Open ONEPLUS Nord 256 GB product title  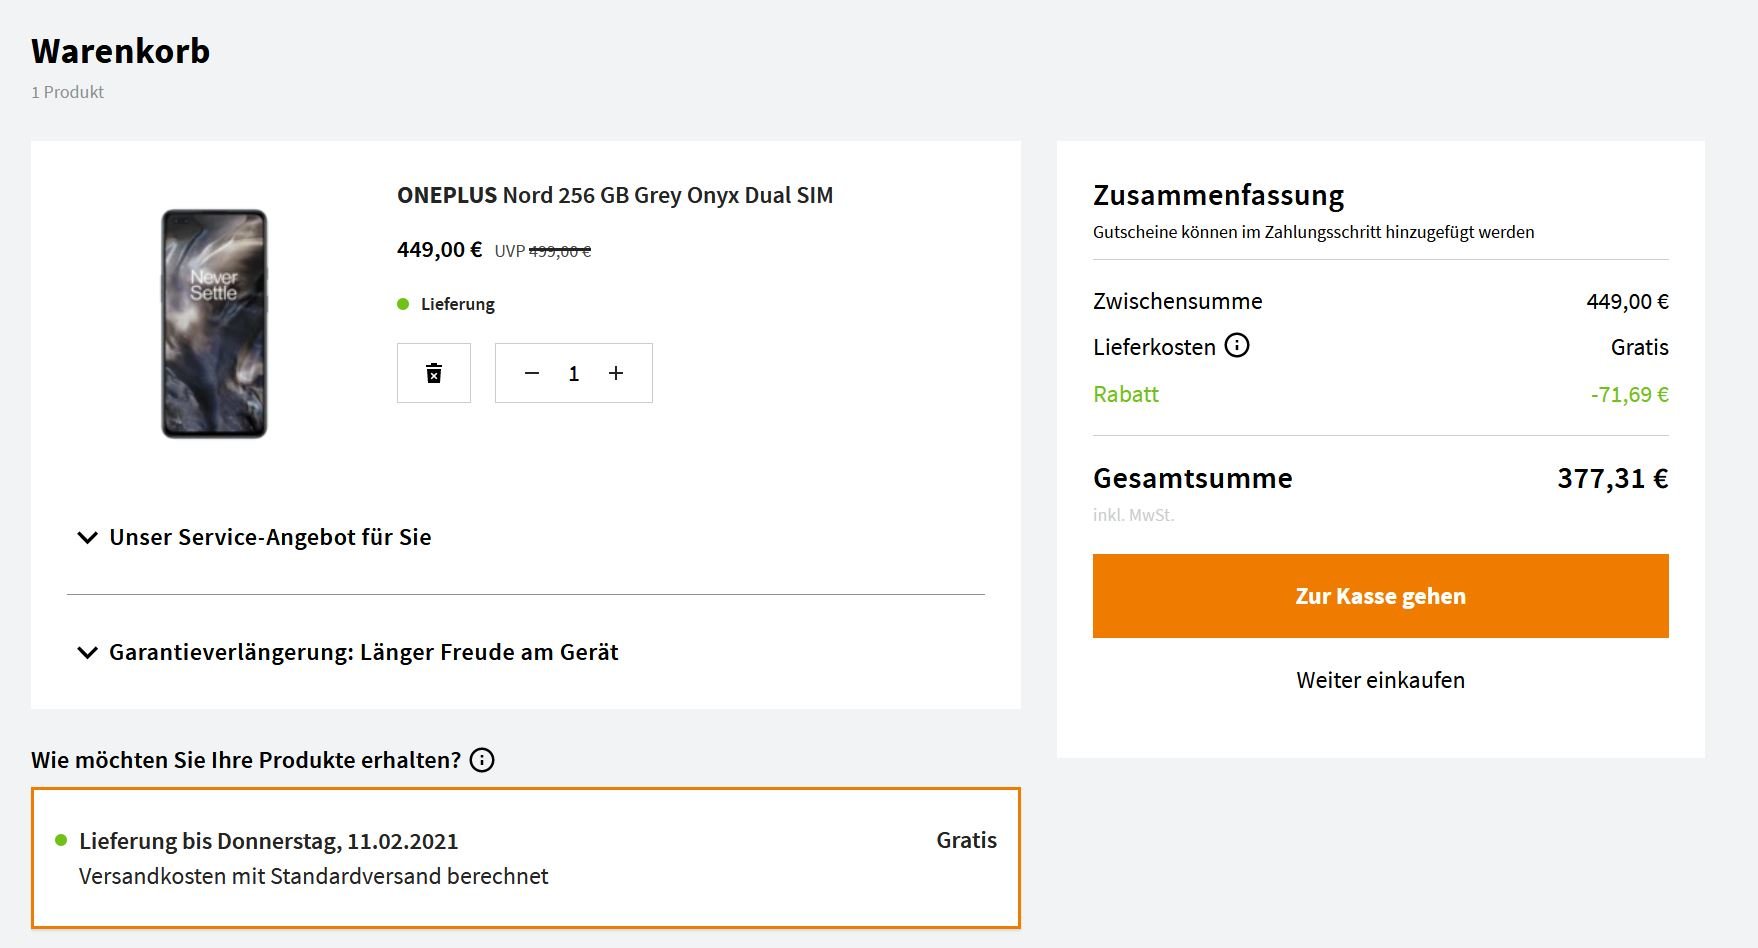(615, 195)
